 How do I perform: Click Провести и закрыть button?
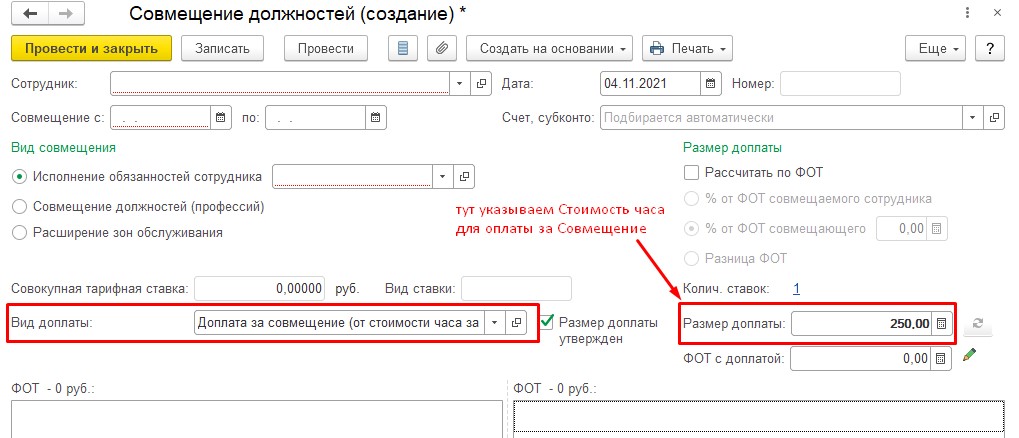point(92,49)
